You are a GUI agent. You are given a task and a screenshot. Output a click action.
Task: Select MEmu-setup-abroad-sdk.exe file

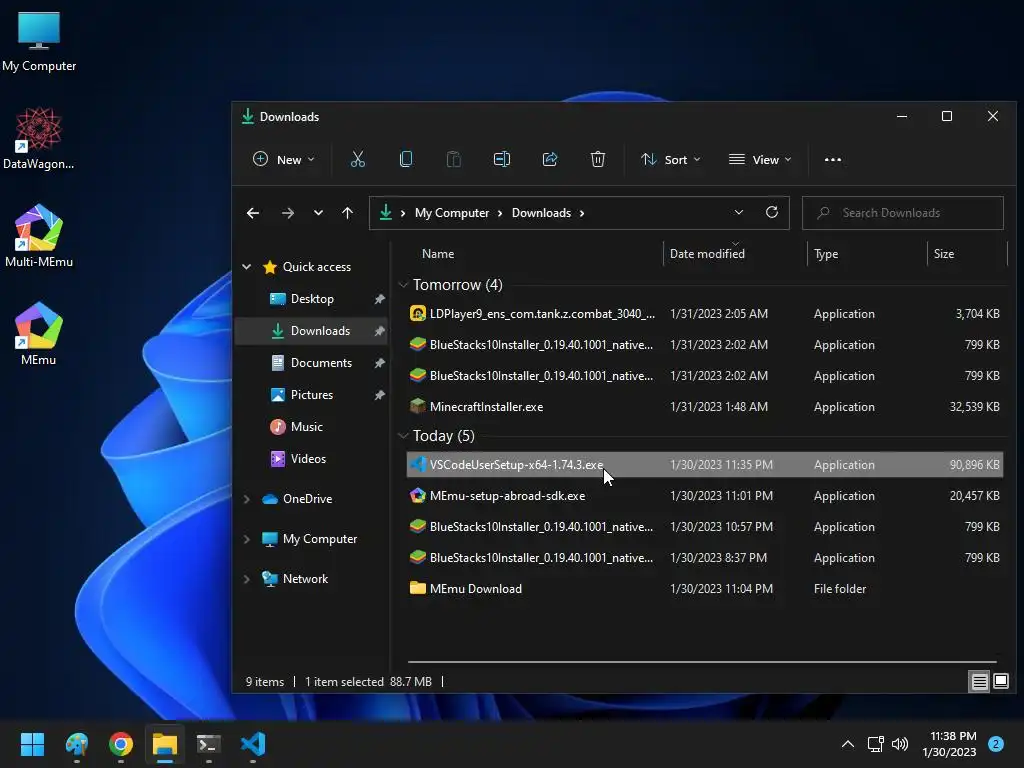tap(705, 496)
